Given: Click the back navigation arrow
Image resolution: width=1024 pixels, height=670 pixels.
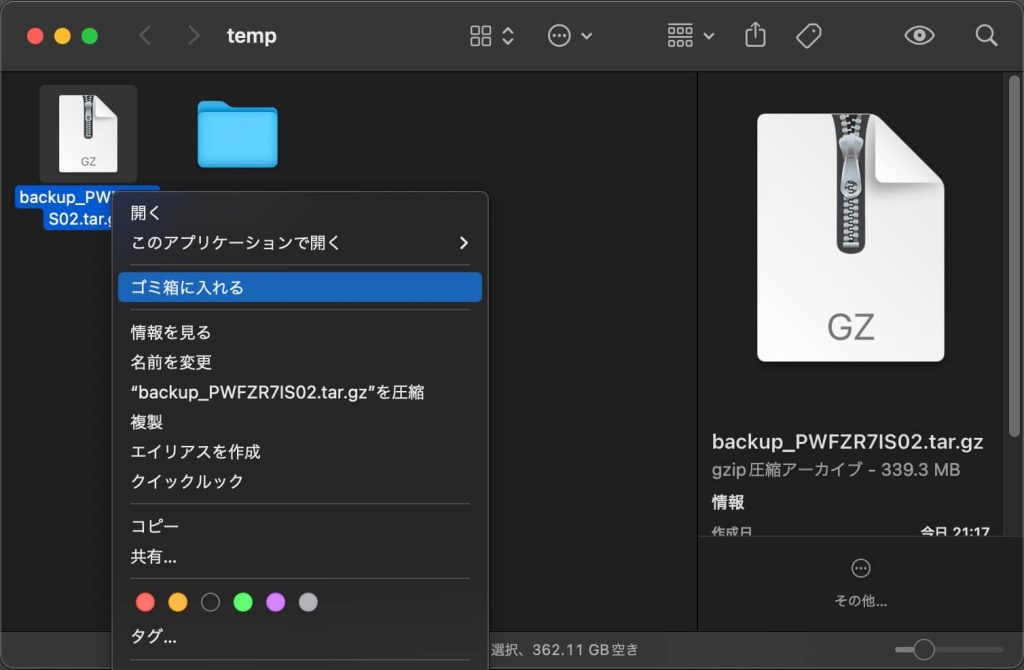Looking at the screenshot, I should tap(145, 36).
